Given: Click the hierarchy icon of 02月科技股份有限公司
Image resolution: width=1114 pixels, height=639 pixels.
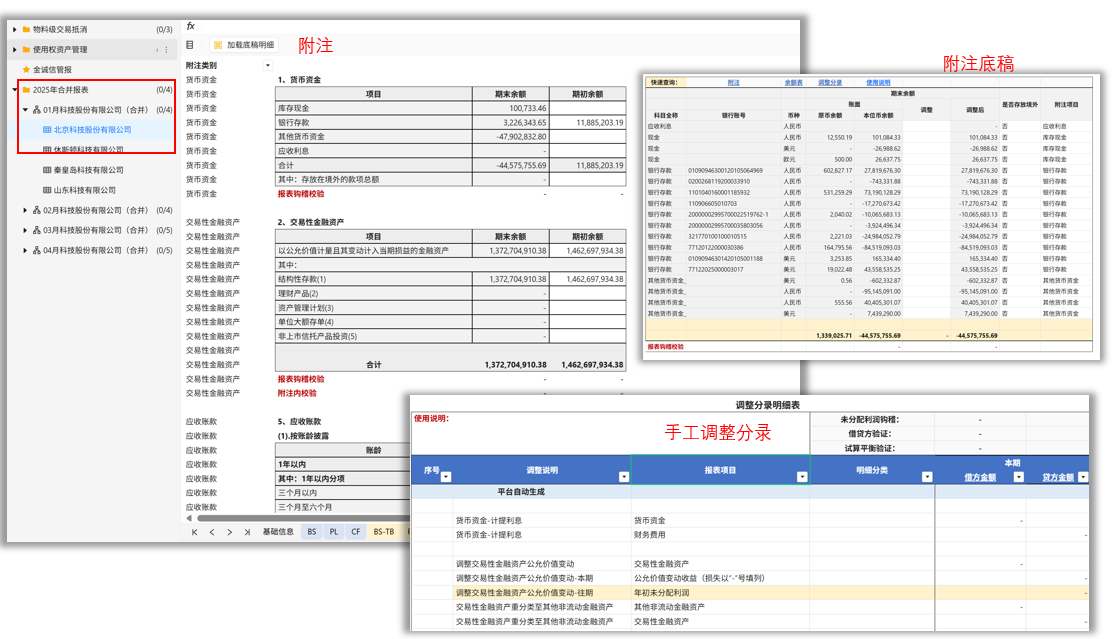Looking at the screenshot, I should coord(36,210).
